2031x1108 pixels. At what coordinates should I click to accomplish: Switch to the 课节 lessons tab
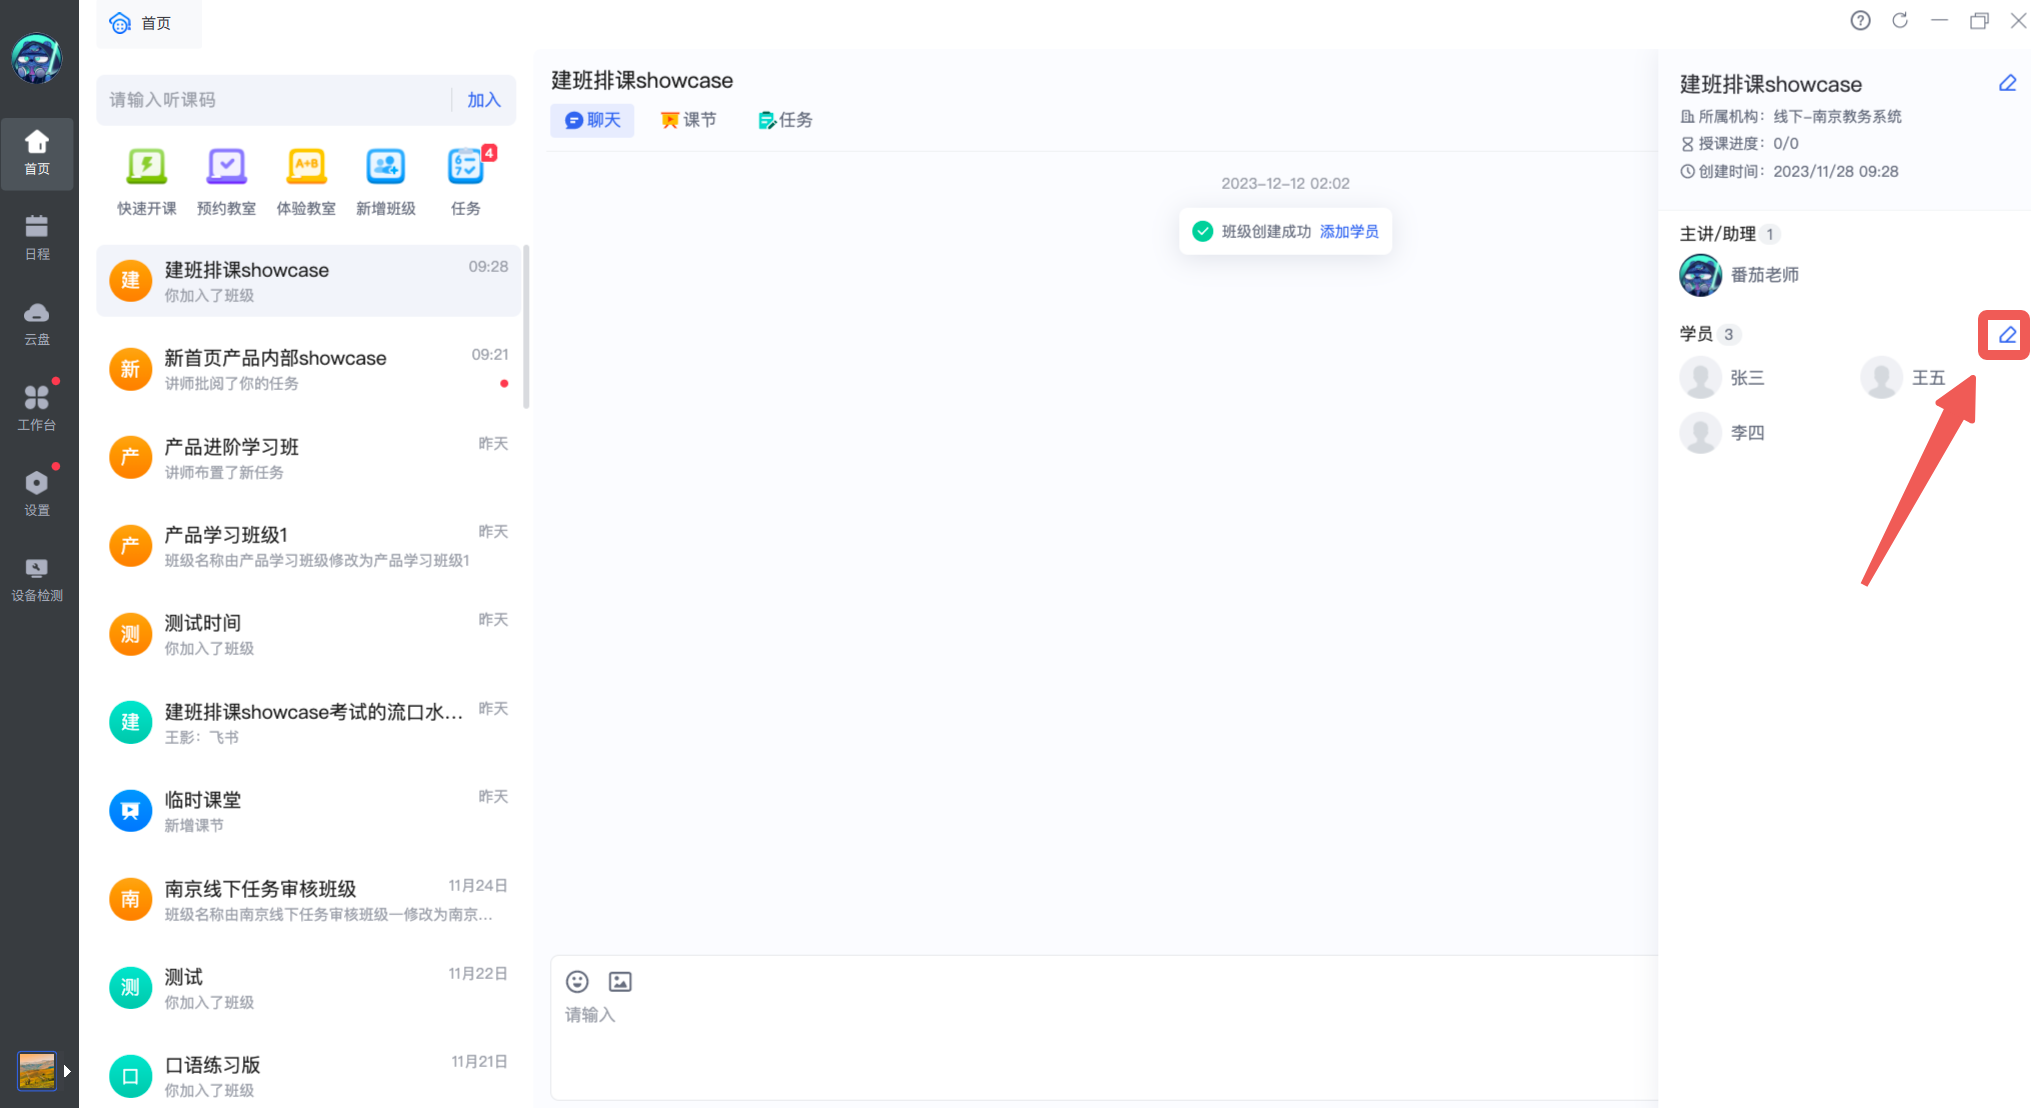pos(689,120)
